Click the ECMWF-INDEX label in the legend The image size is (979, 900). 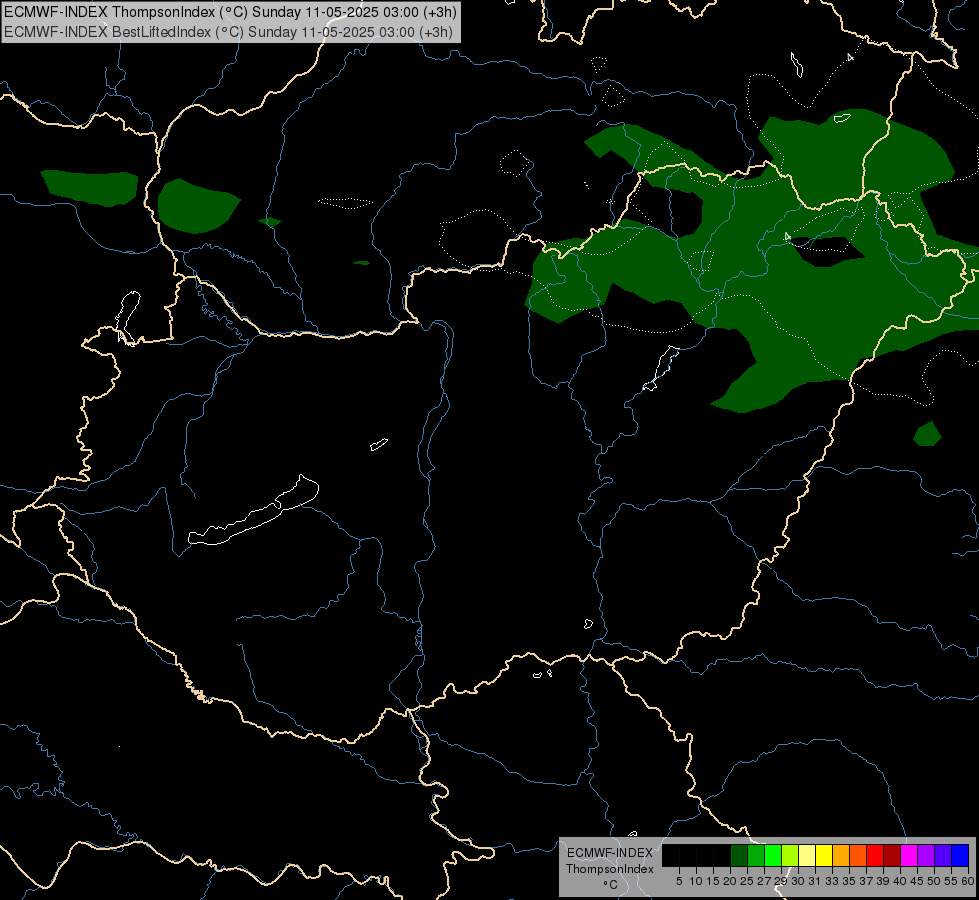pyautogui.click(x=610, y=853)
